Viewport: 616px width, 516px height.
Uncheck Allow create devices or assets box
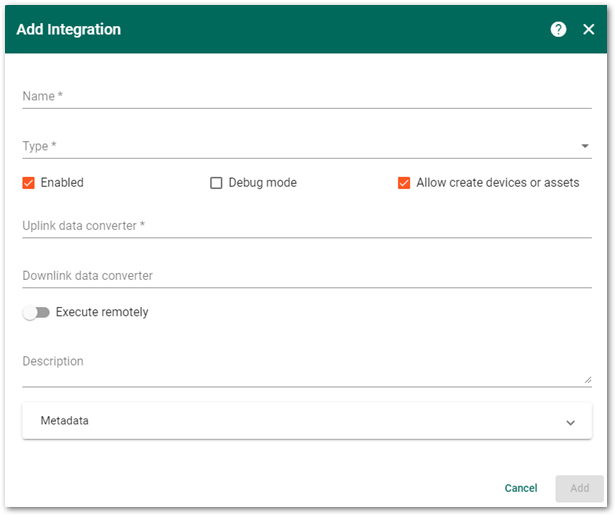coord(404,183)
